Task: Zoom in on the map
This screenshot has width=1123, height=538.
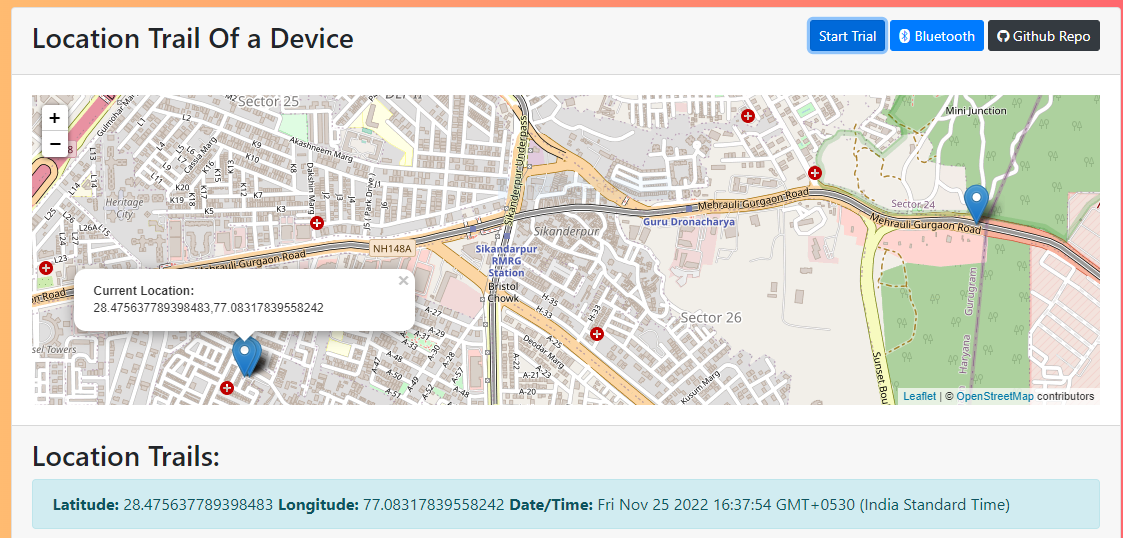Action: tap(54, 118)
